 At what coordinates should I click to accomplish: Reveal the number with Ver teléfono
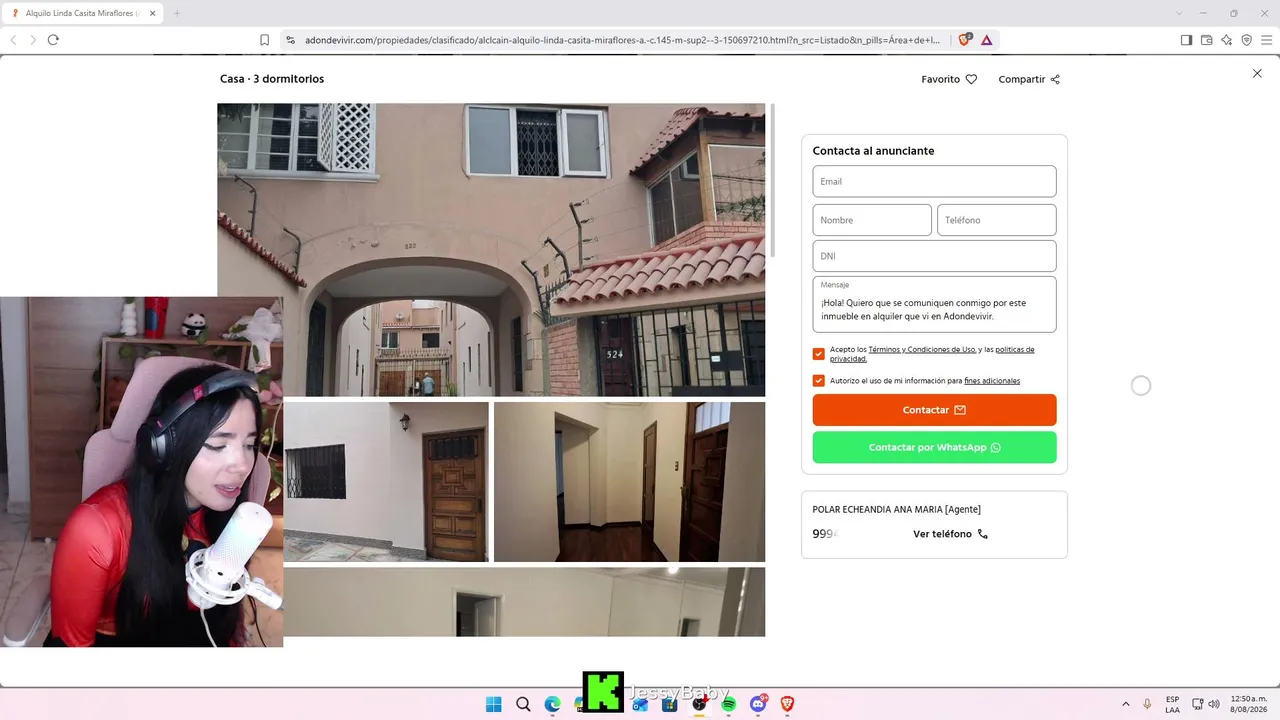coord(950,534)
